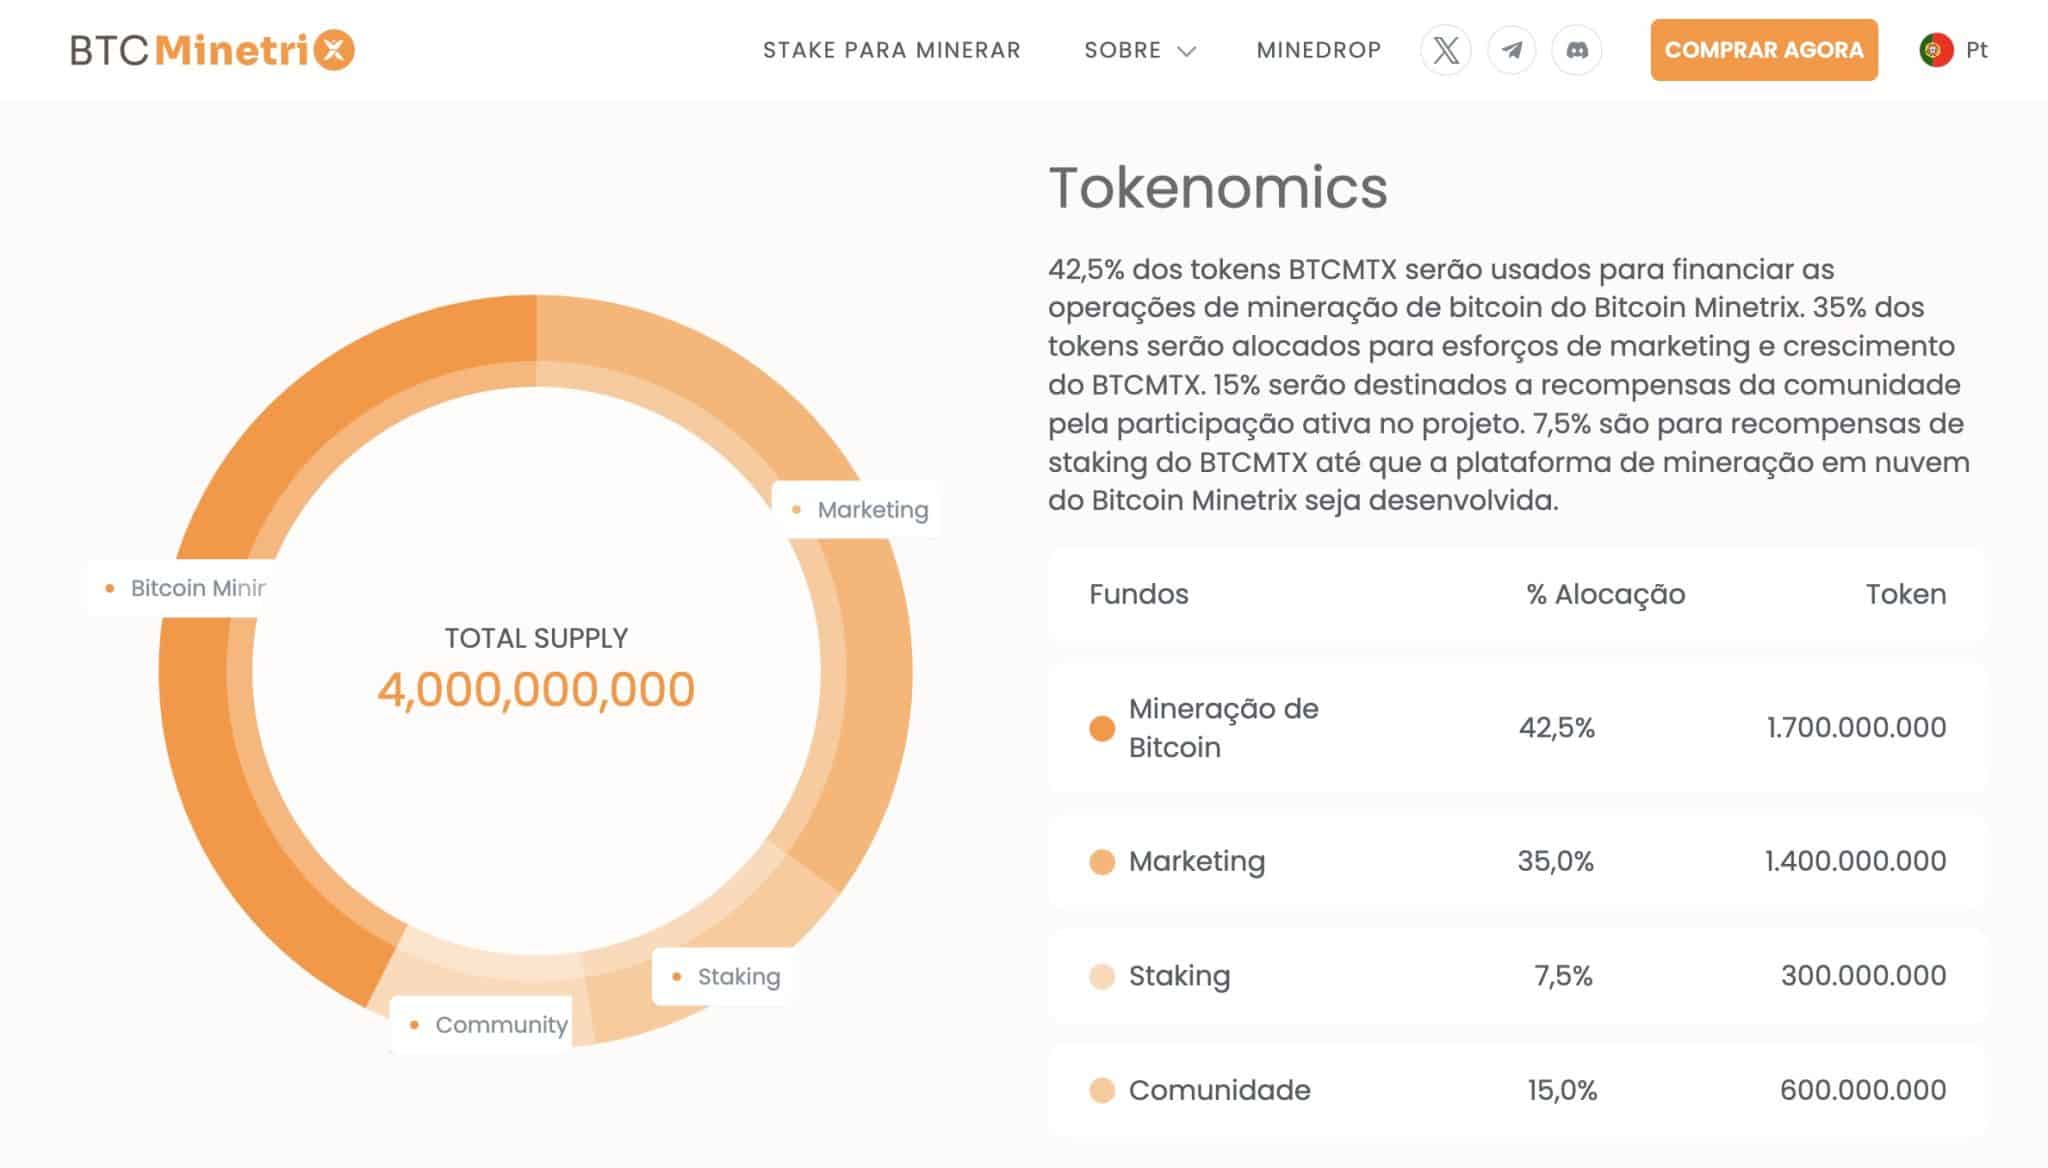Open the MINEDROP menu item
2048x1168 pixels.
point(1319,50)
